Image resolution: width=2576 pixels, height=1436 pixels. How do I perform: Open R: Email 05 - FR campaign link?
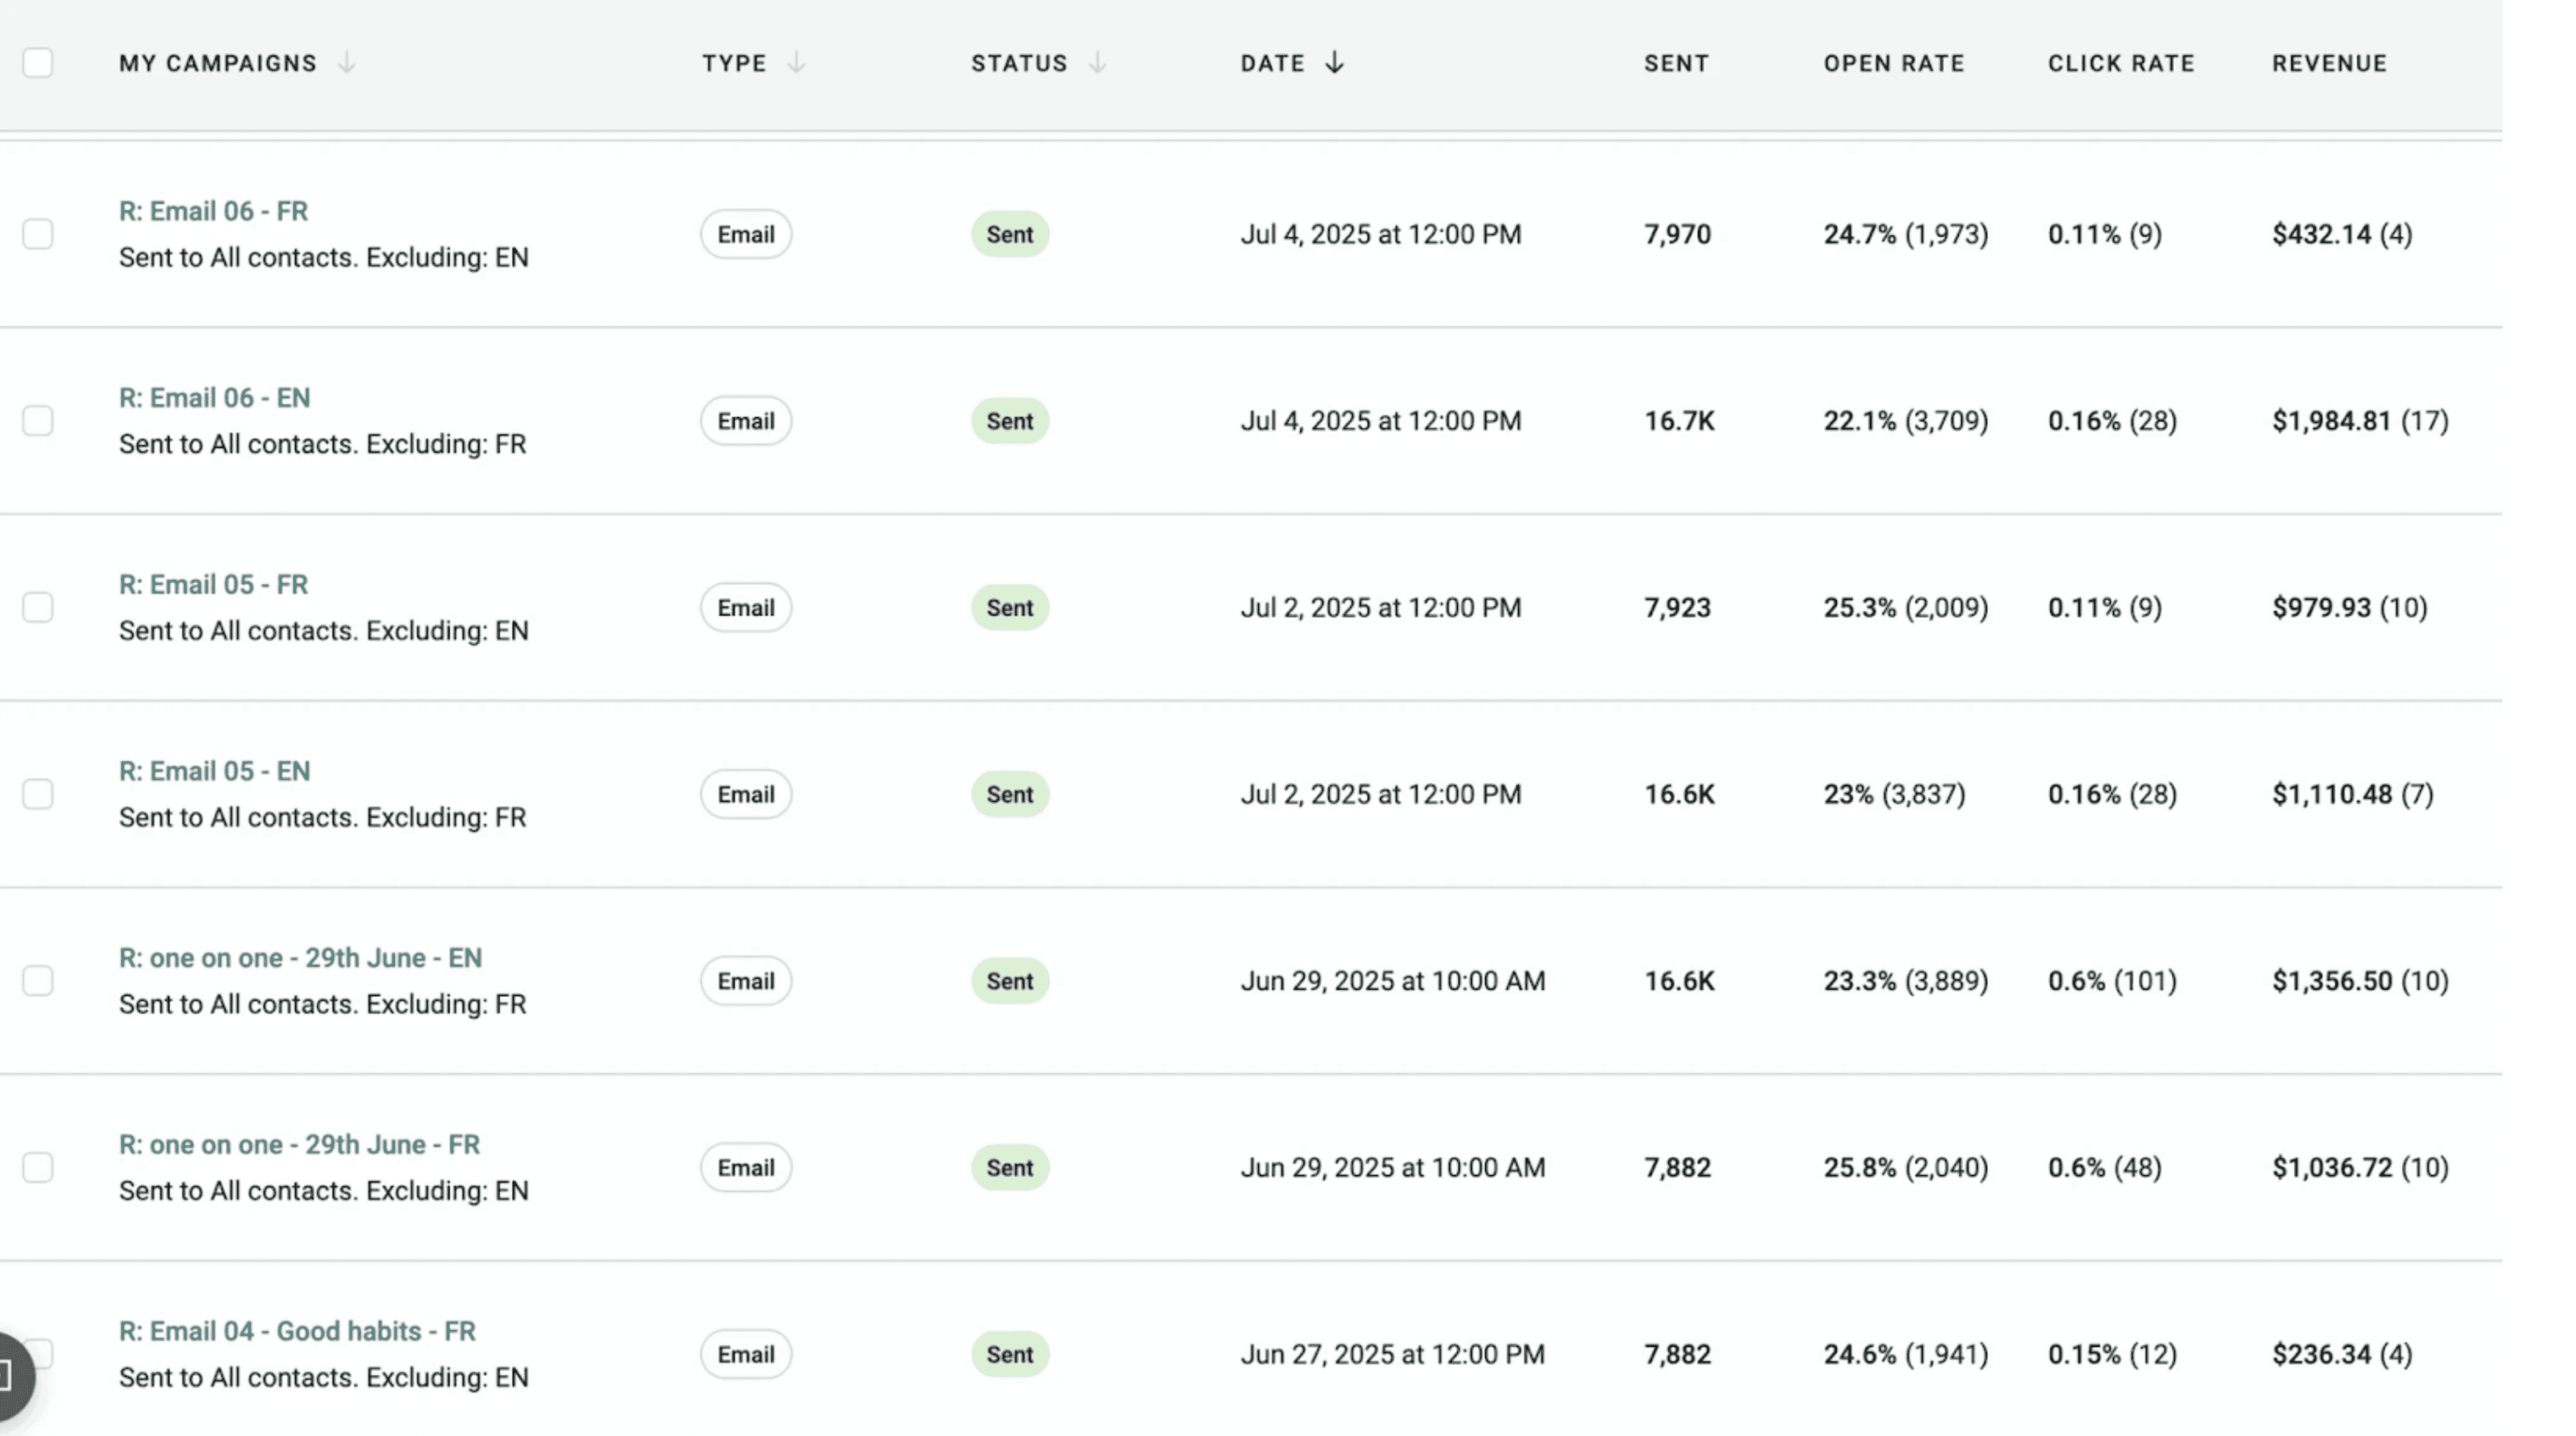[x=213, y=585]
